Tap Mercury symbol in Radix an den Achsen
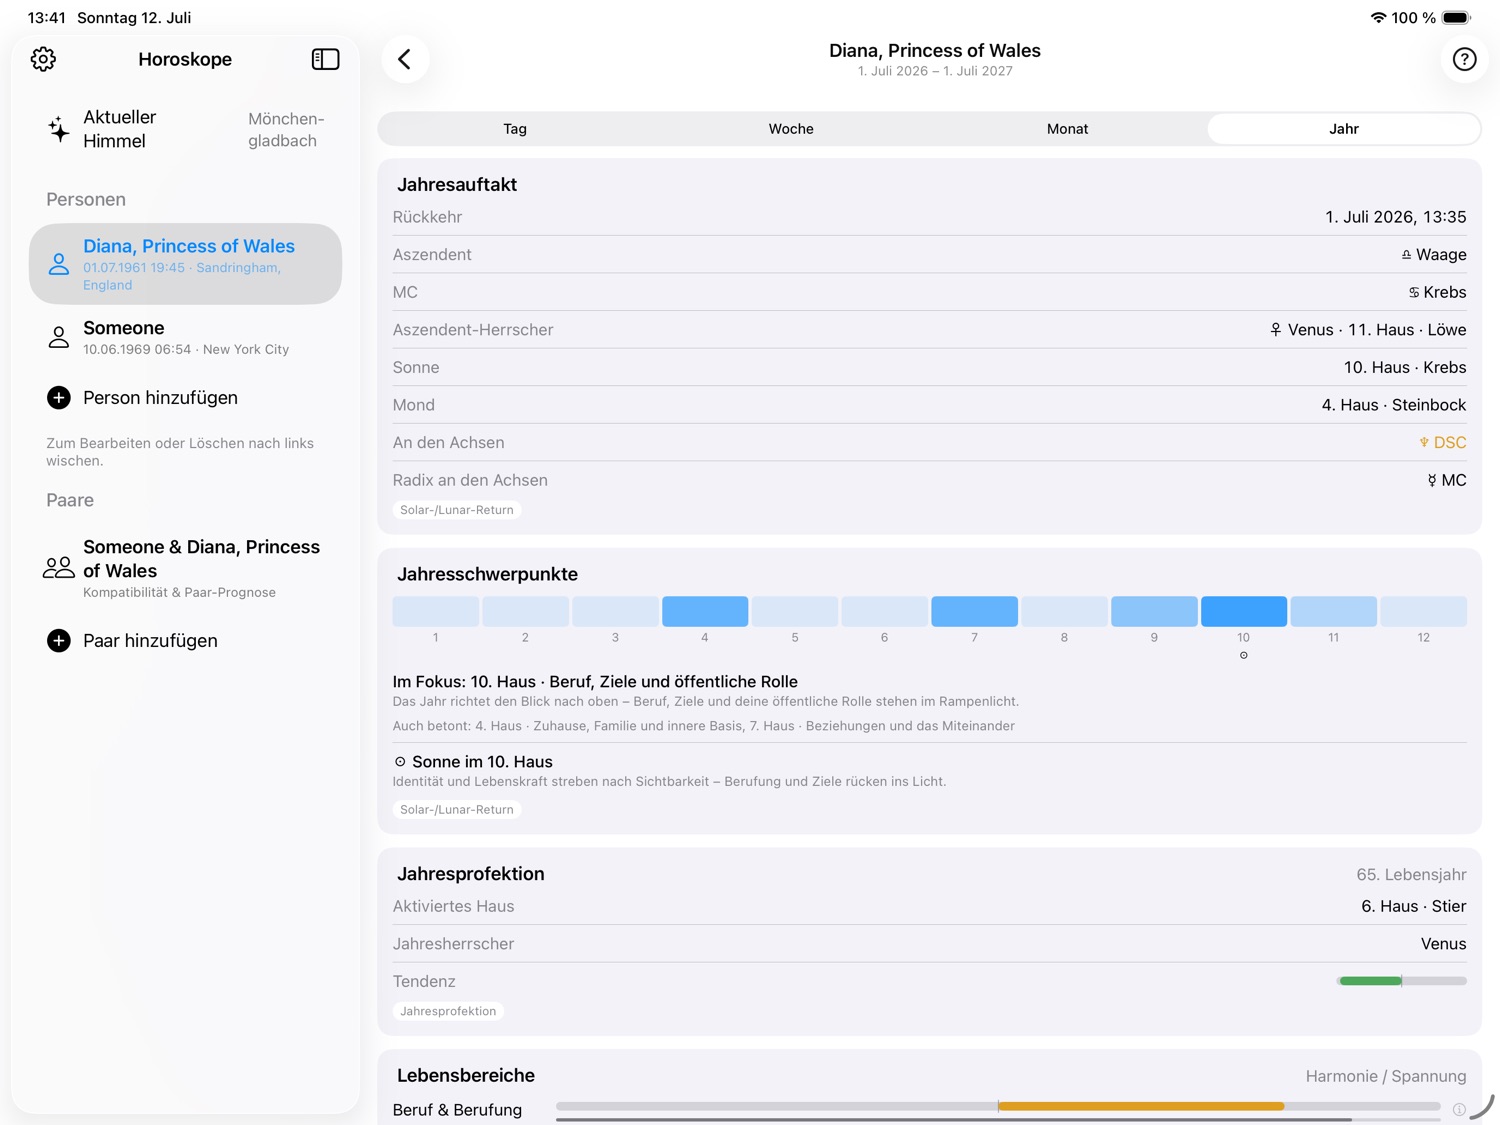The width and height of the screenshot is (1500, 1125). coord(1432,481)
